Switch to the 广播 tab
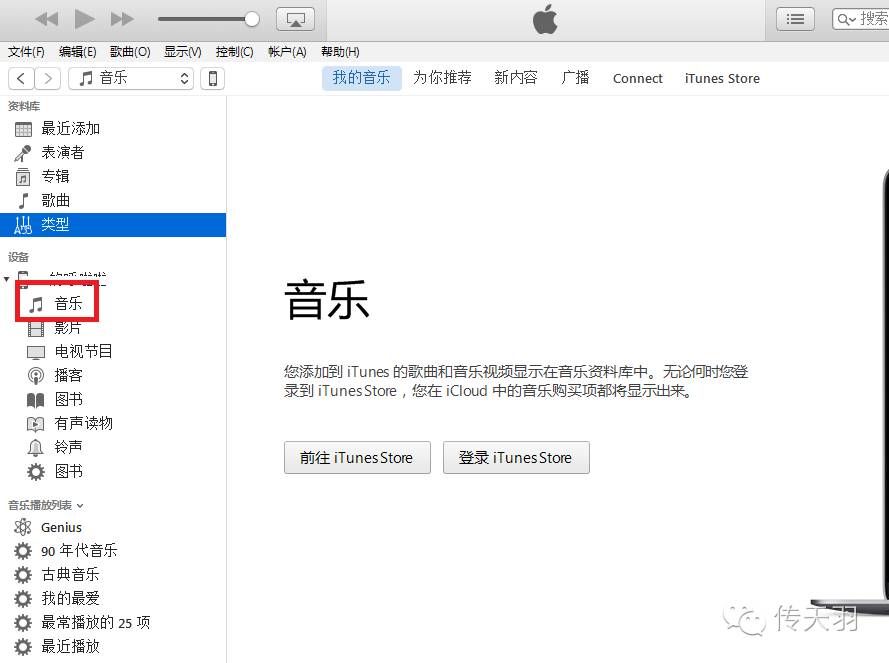 tap(575, 78)
